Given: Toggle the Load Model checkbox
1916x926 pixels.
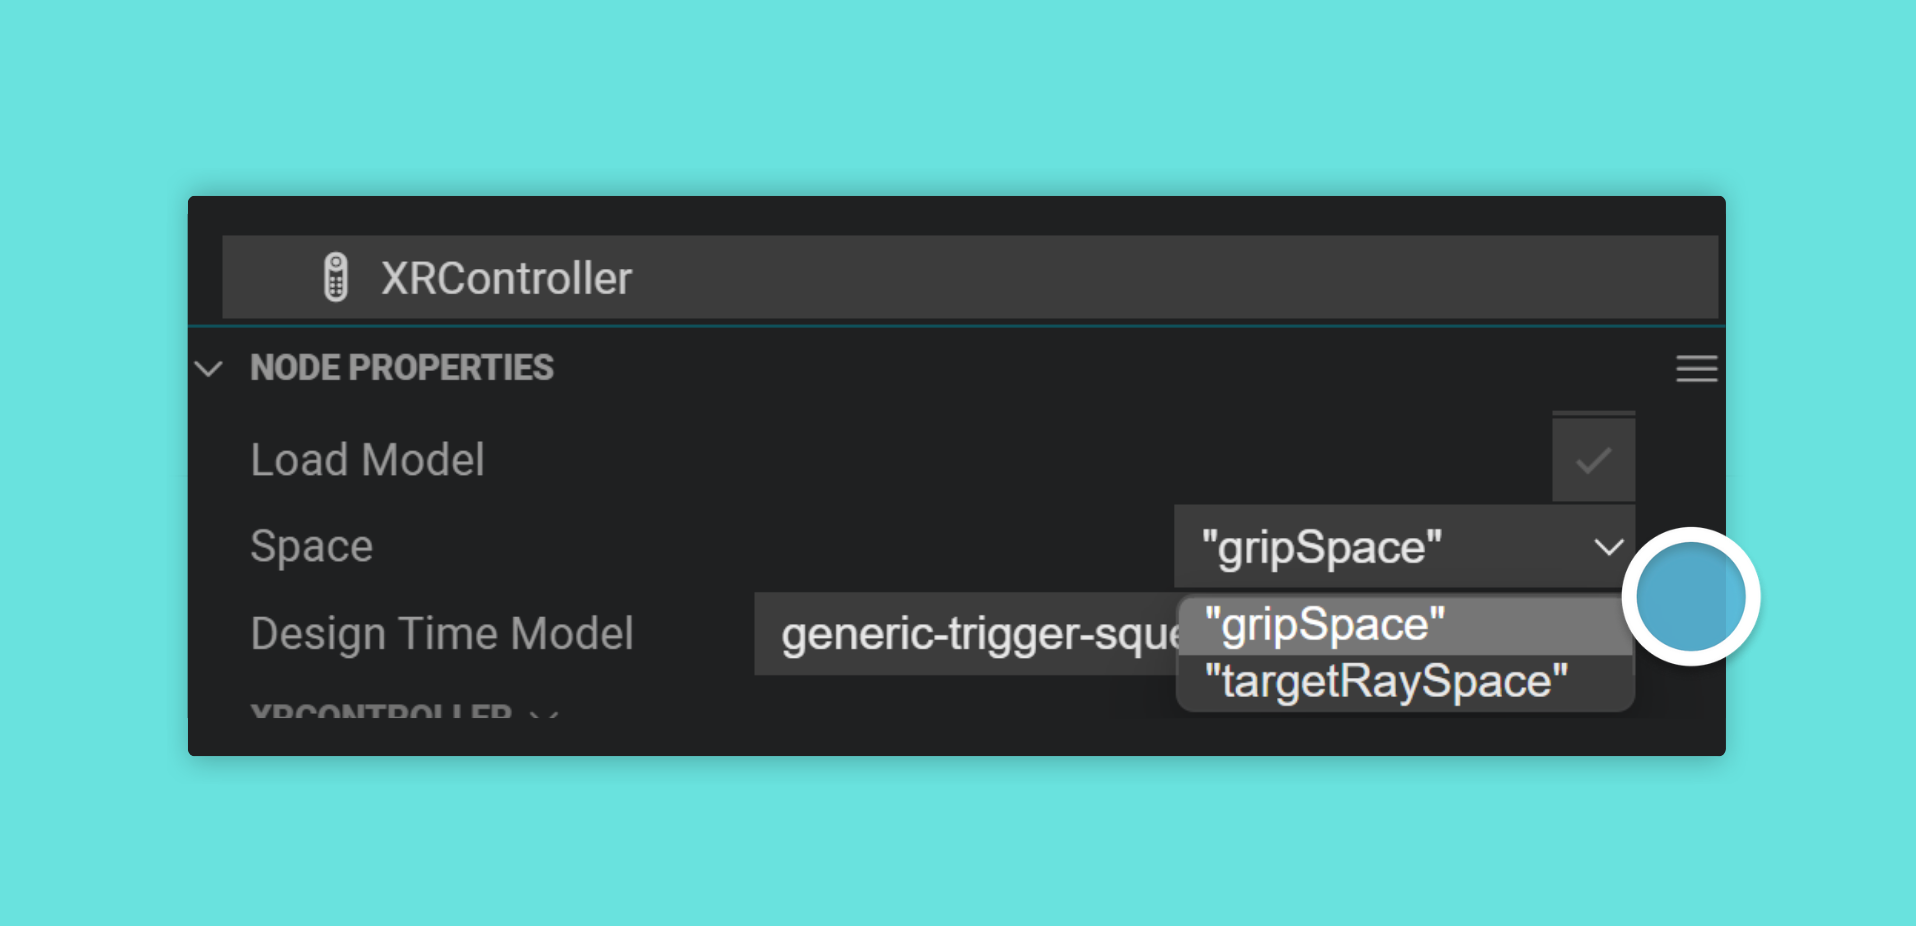Looking at the screenshot, I should [1593, 460].
